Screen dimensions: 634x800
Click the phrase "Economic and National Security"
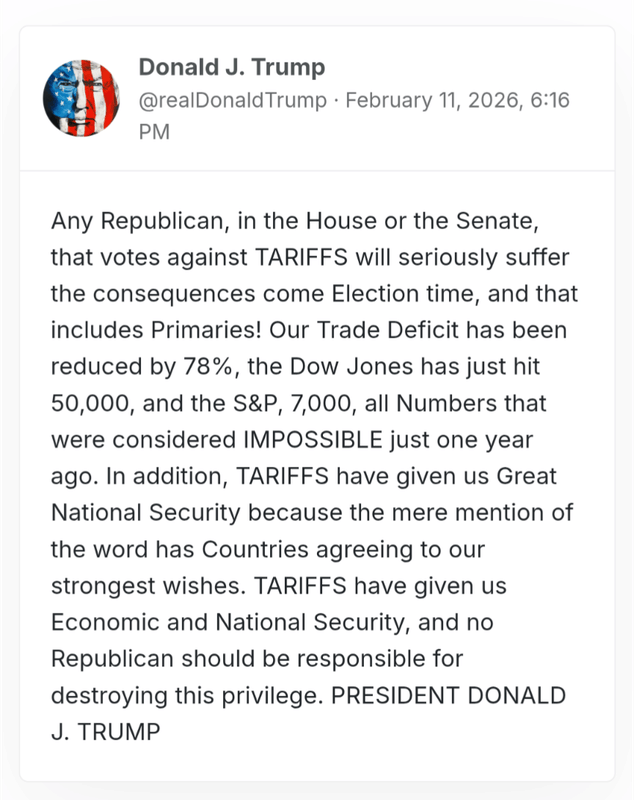point(229,621)
